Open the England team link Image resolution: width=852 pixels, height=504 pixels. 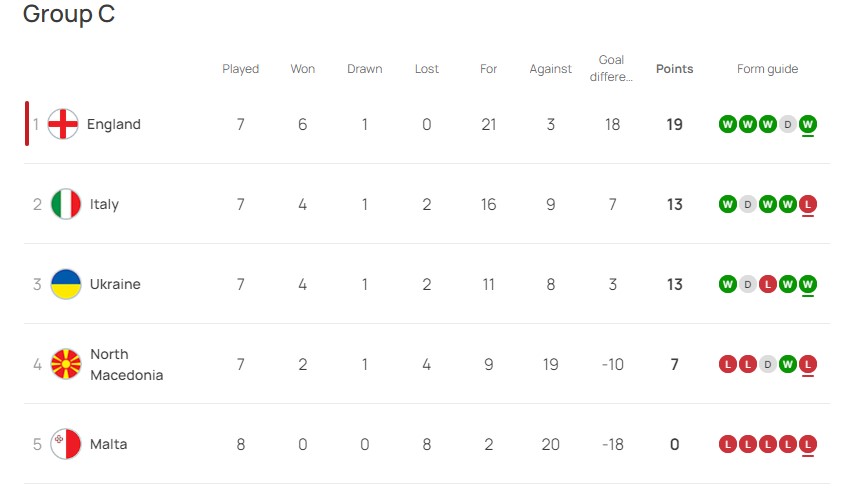coord(114,124)
